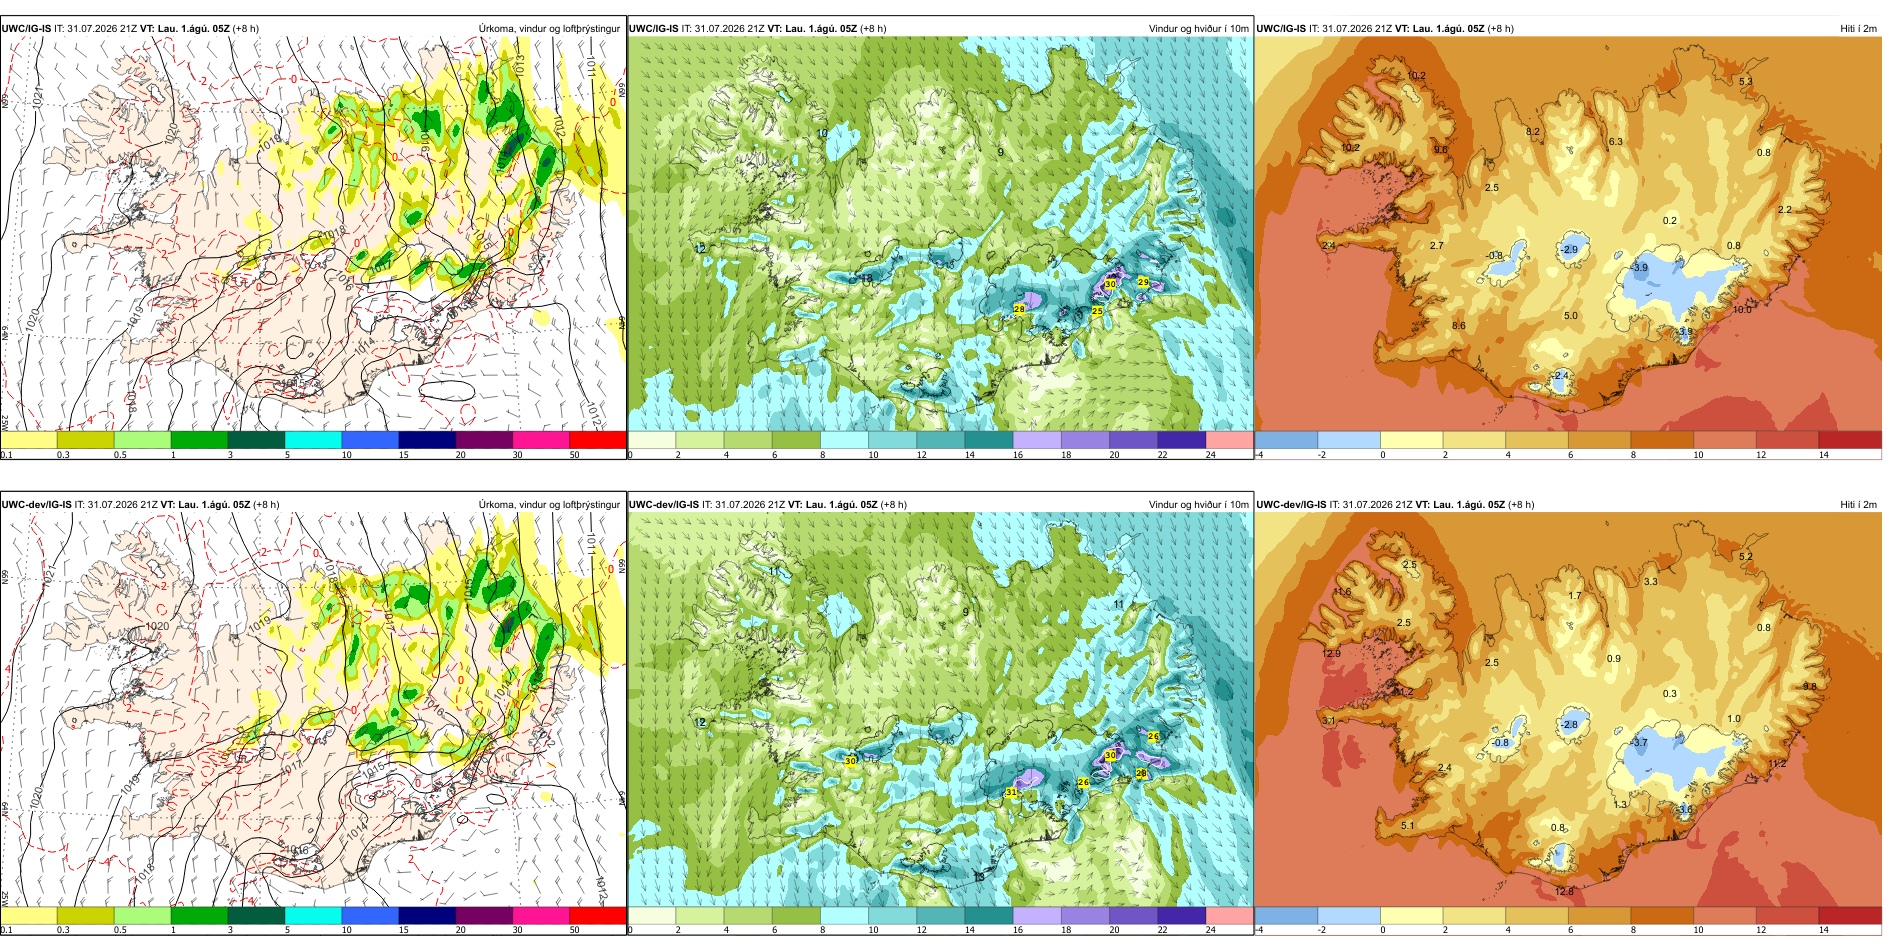Click the yellow gust label '25' on UWC wind map
Viewport: 1900px width, 950px height.
point(1097,312)
